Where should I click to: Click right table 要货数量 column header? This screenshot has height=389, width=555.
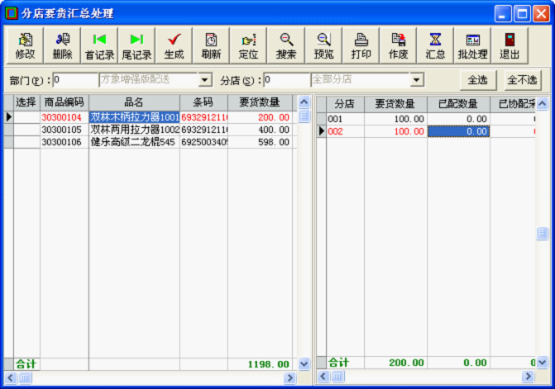396,104
